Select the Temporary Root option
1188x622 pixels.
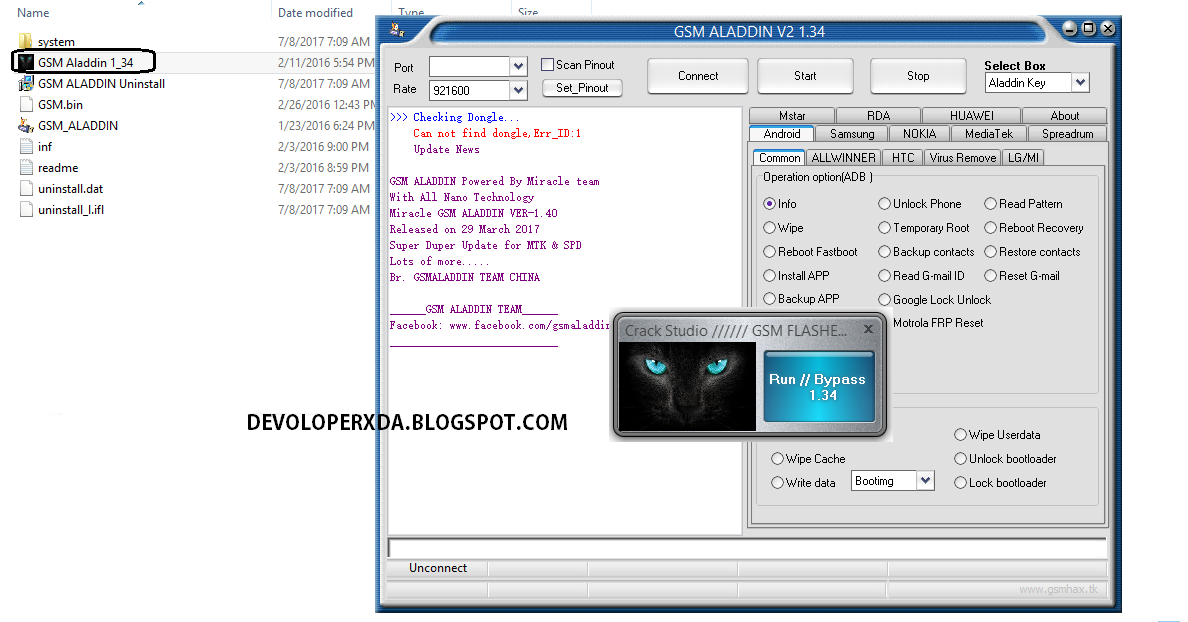click(x=884, y=228)
